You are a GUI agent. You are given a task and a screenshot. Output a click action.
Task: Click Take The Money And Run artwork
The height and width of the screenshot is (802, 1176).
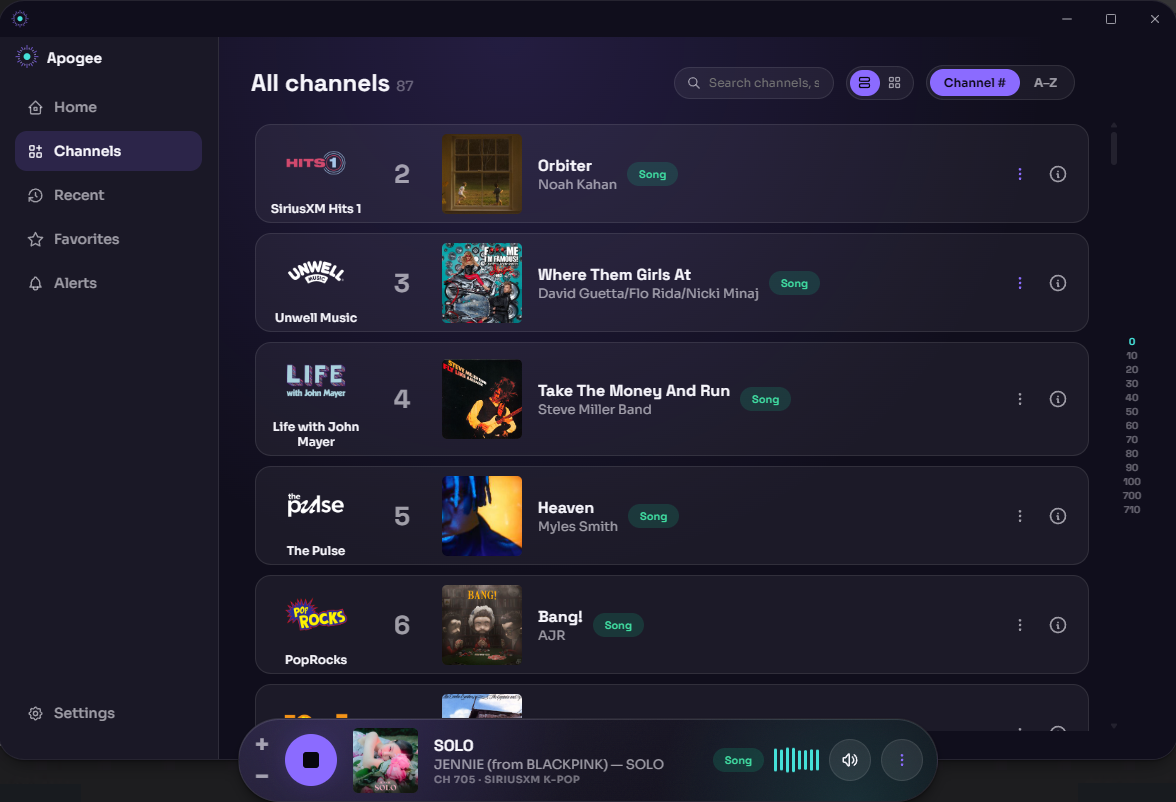coord(482,399)
